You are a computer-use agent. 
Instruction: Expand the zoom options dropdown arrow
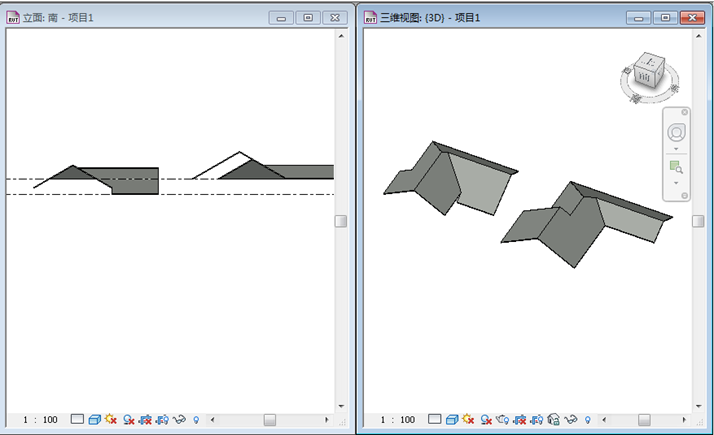click(677, 183)
